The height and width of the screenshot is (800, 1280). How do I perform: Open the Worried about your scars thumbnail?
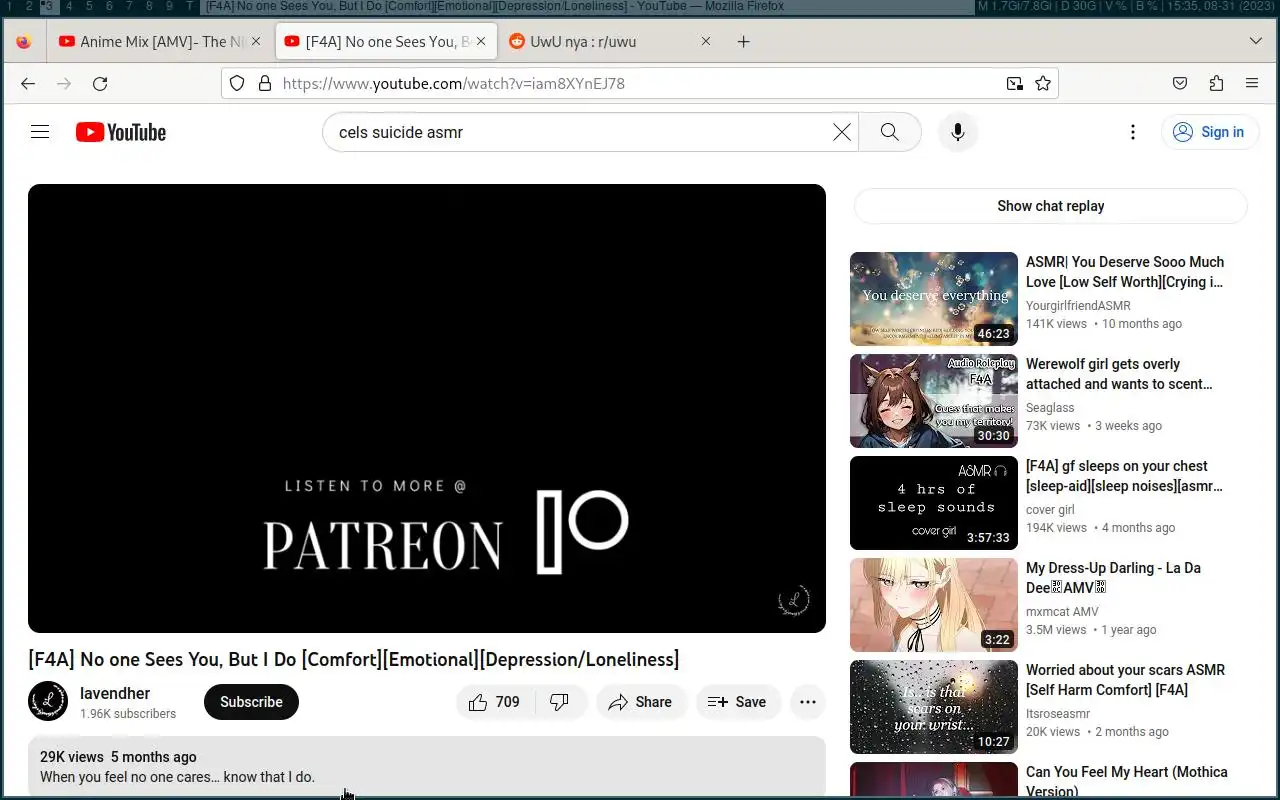point(934,707)
